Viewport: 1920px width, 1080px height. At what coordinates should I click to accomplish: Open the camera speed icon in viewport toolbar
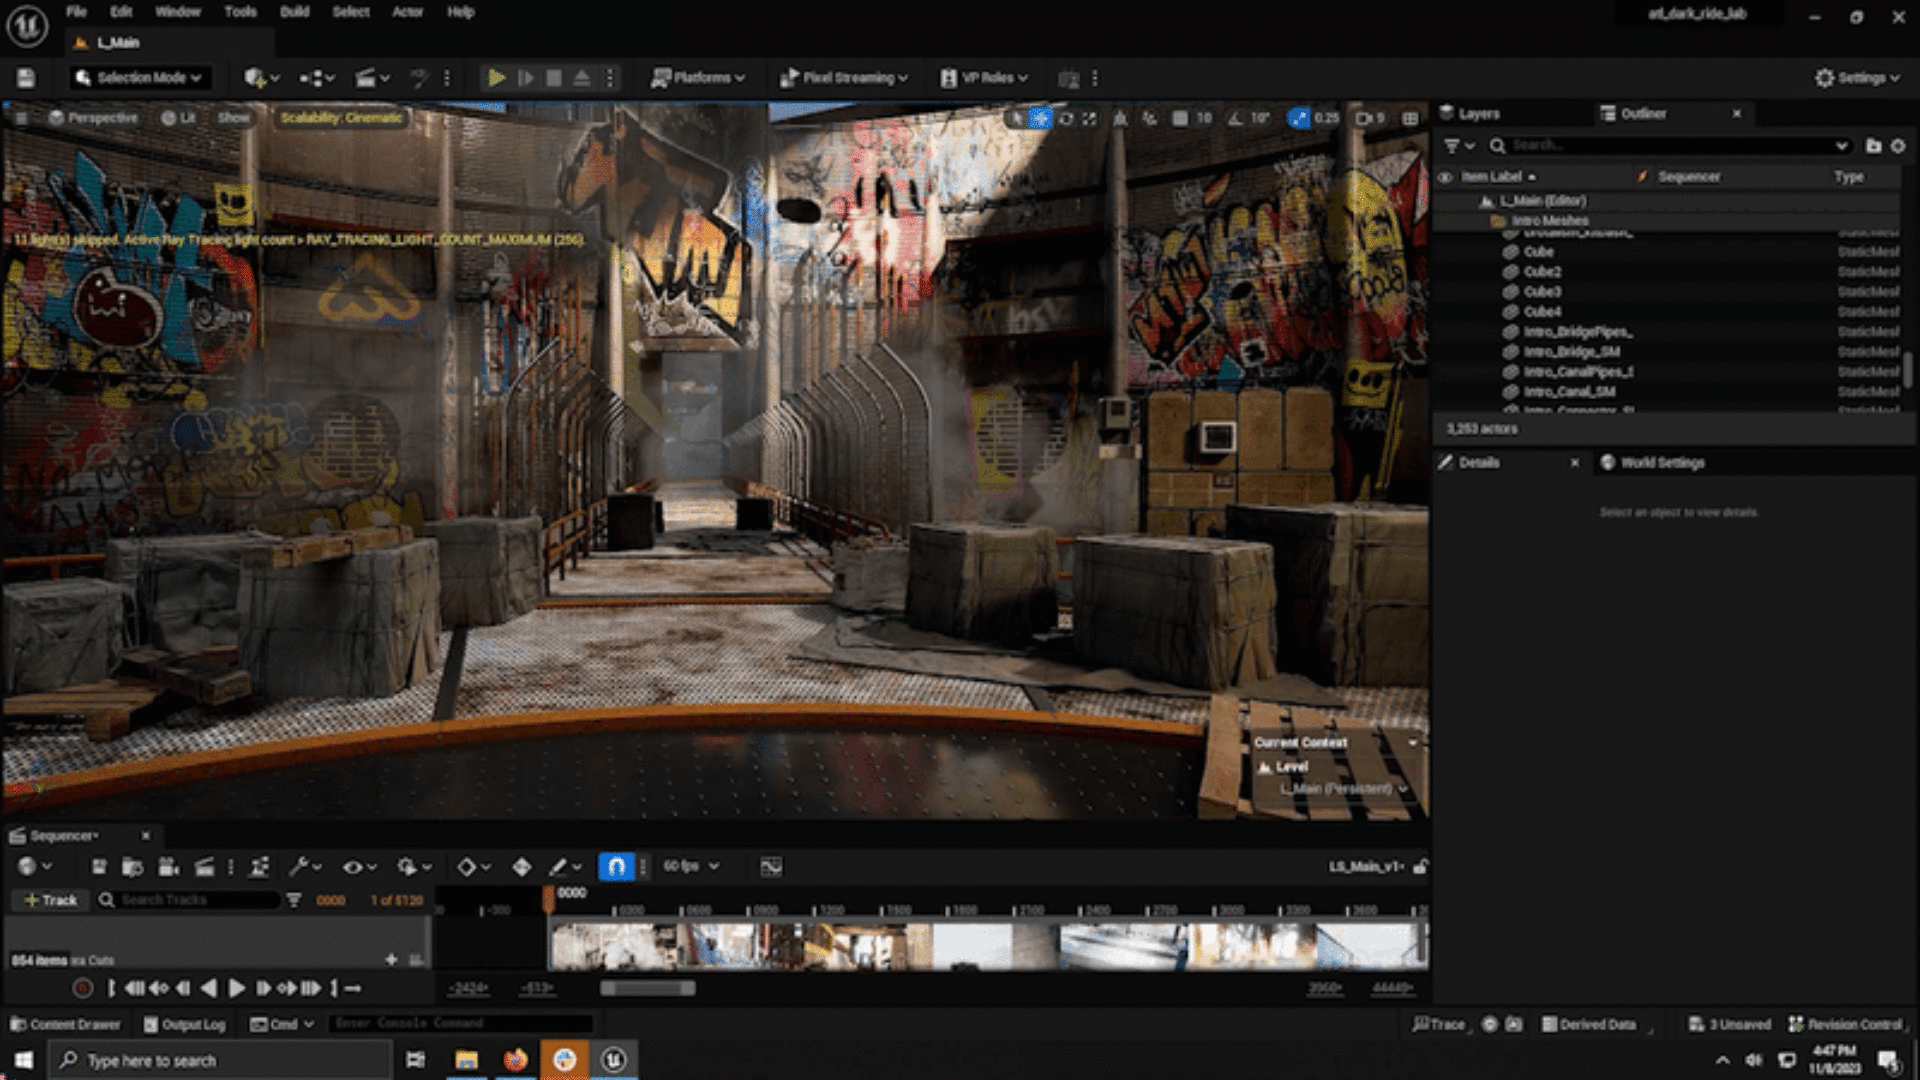[x=1360, y=118]
